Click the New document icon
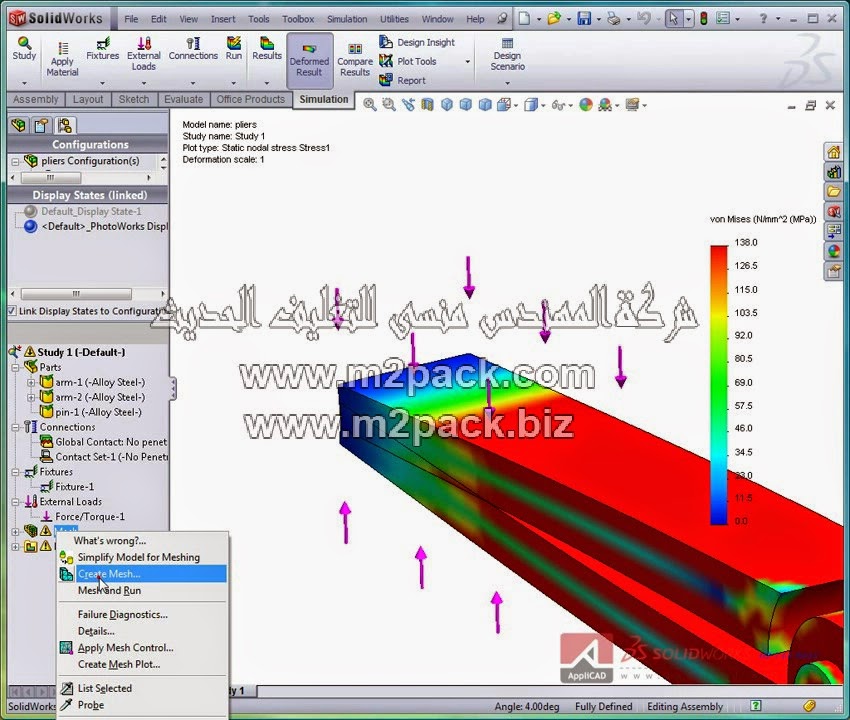This screenshot has height=720, width=850. coord(524,19)
